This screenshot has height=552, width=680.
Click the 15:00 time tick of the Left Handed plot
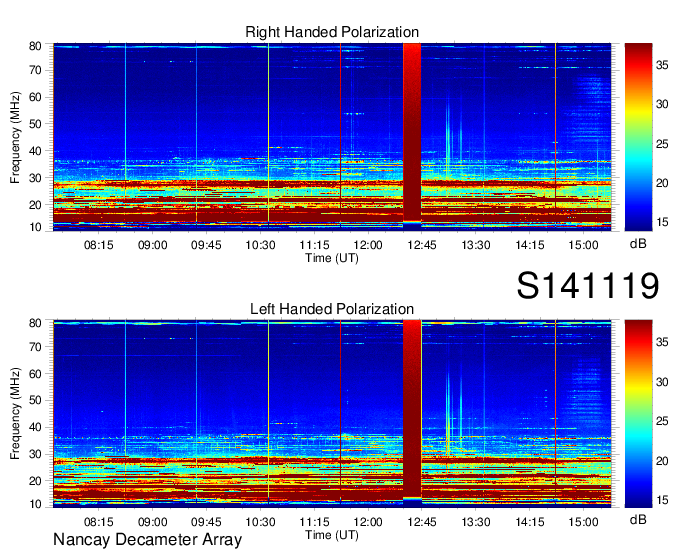click(583, 522)
